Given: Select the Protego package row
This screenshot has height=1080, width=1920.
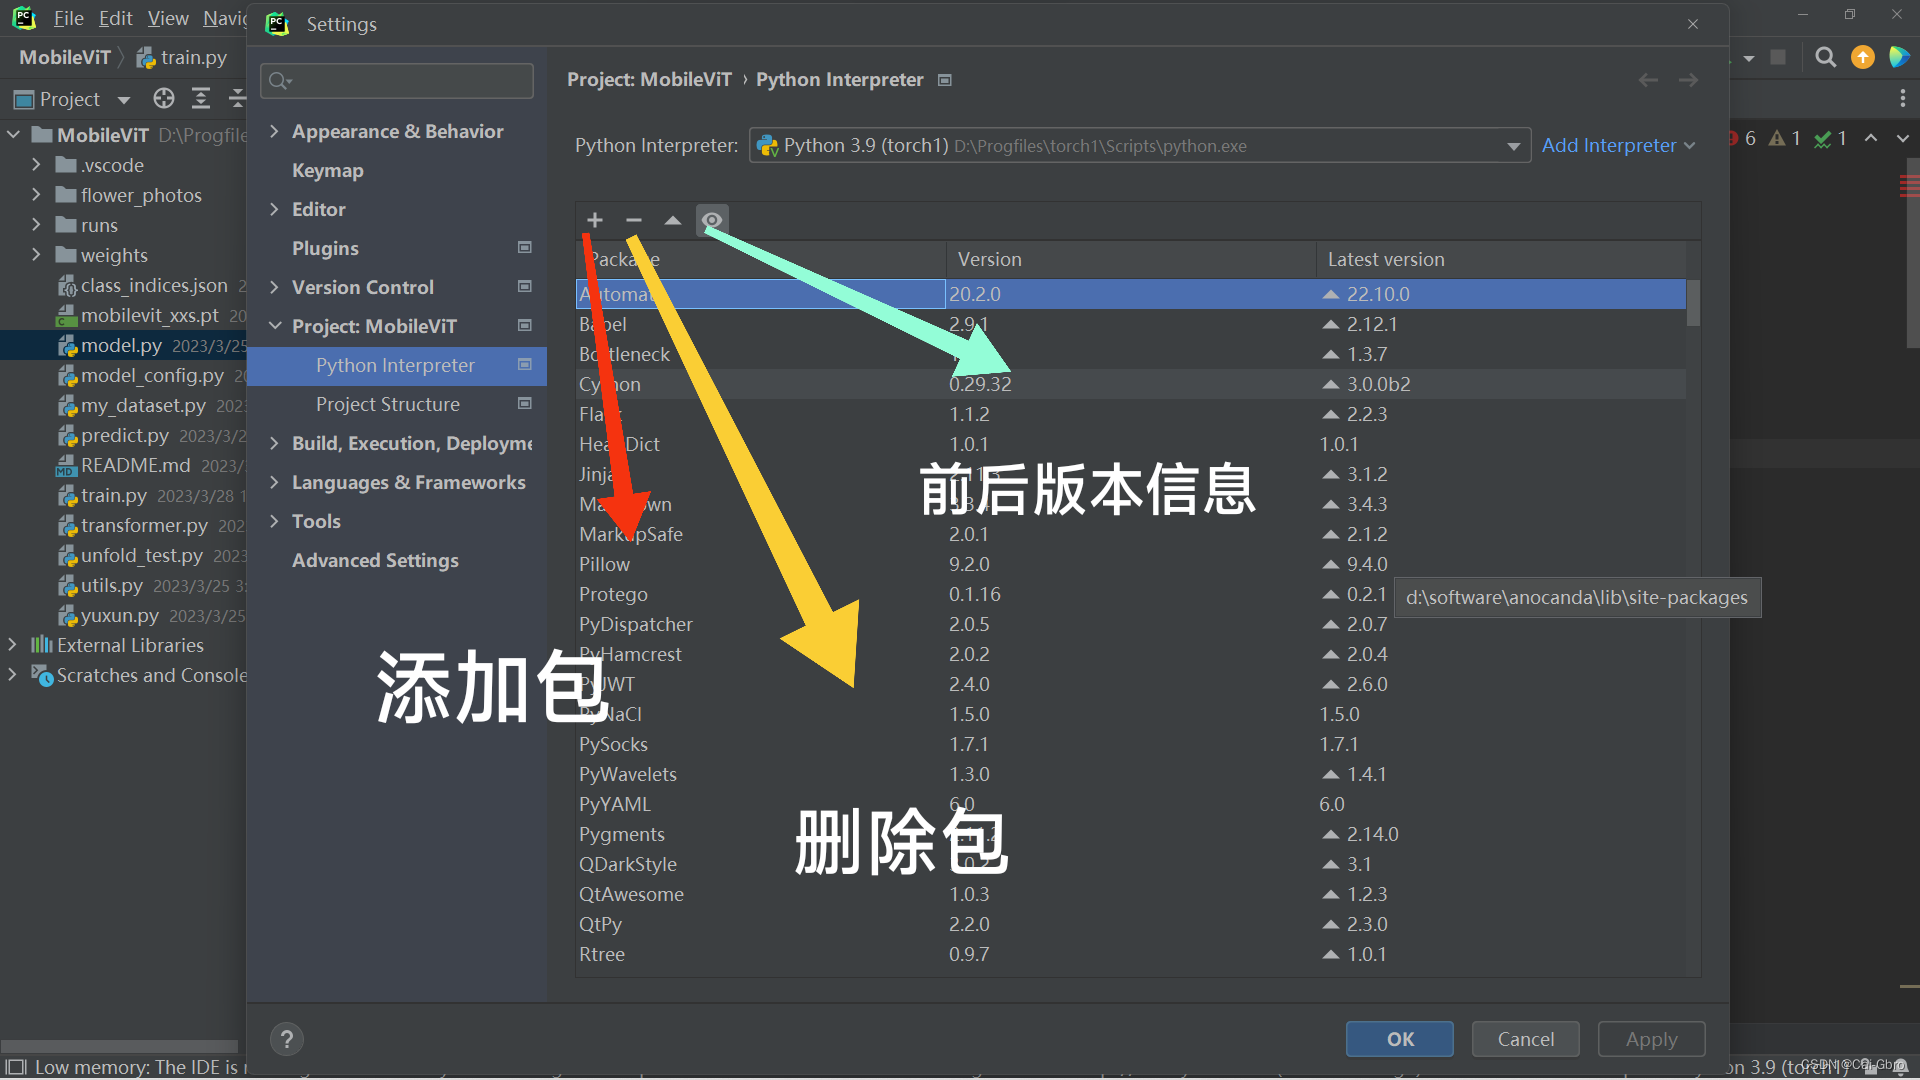Looking at the screenshot, I should (1131, 594).
